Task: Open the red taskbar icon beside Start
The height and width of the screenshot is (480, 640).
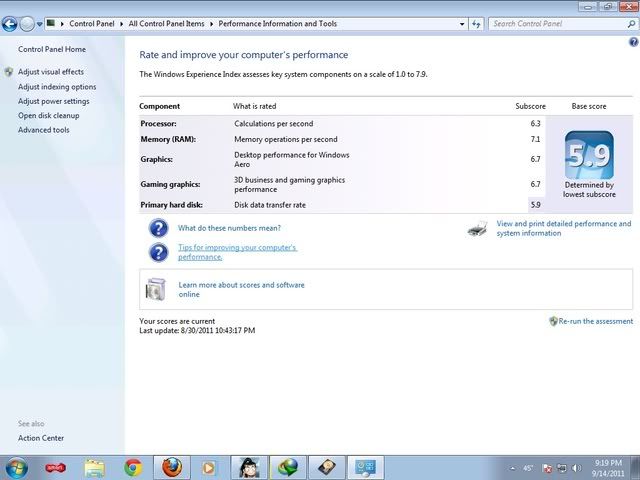Action: click(x=56, y=468)
